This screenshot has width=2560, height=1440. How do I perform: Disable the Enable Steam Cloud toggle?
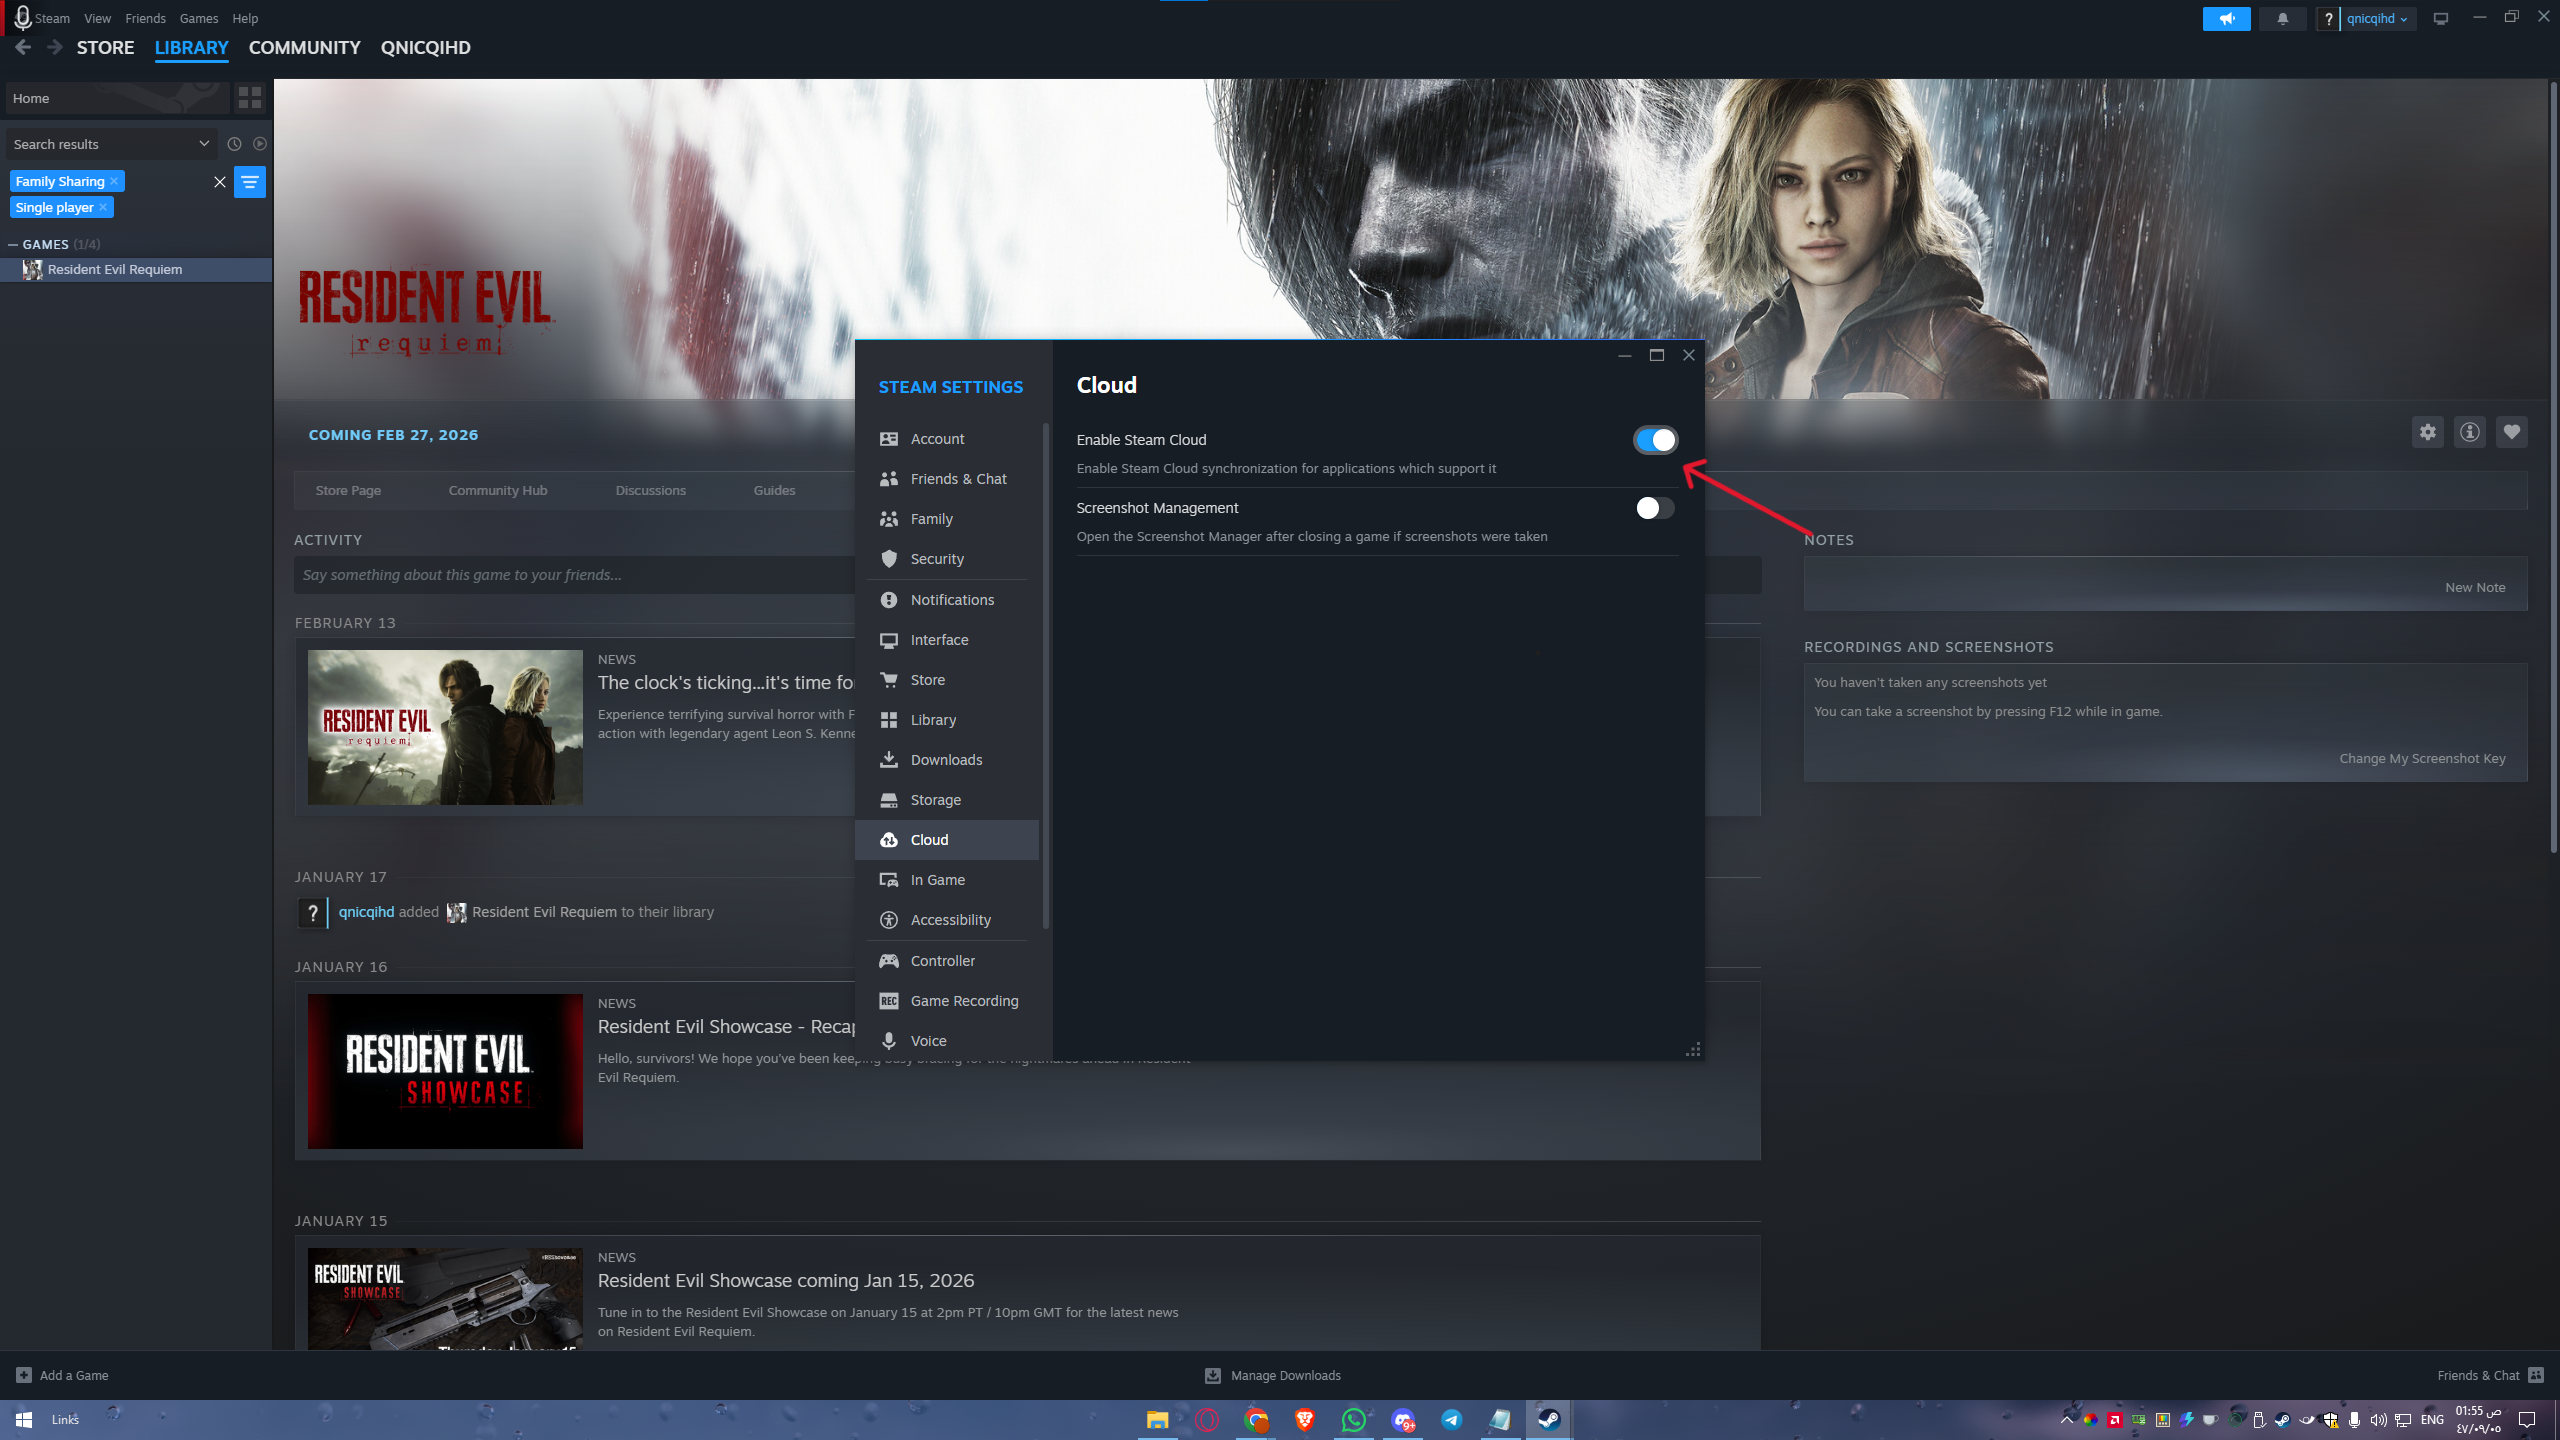click(1655, 440)
